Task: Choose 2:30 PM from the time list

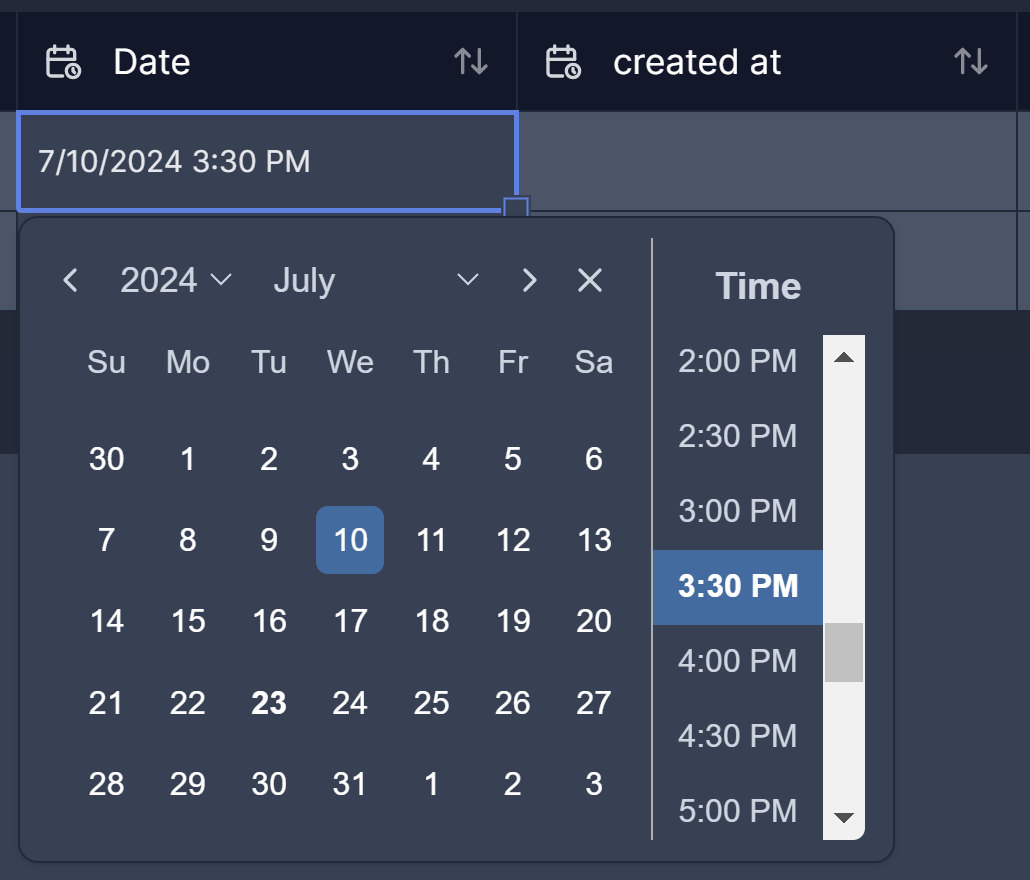Action: pyautogui.click(x=737, y=436)
